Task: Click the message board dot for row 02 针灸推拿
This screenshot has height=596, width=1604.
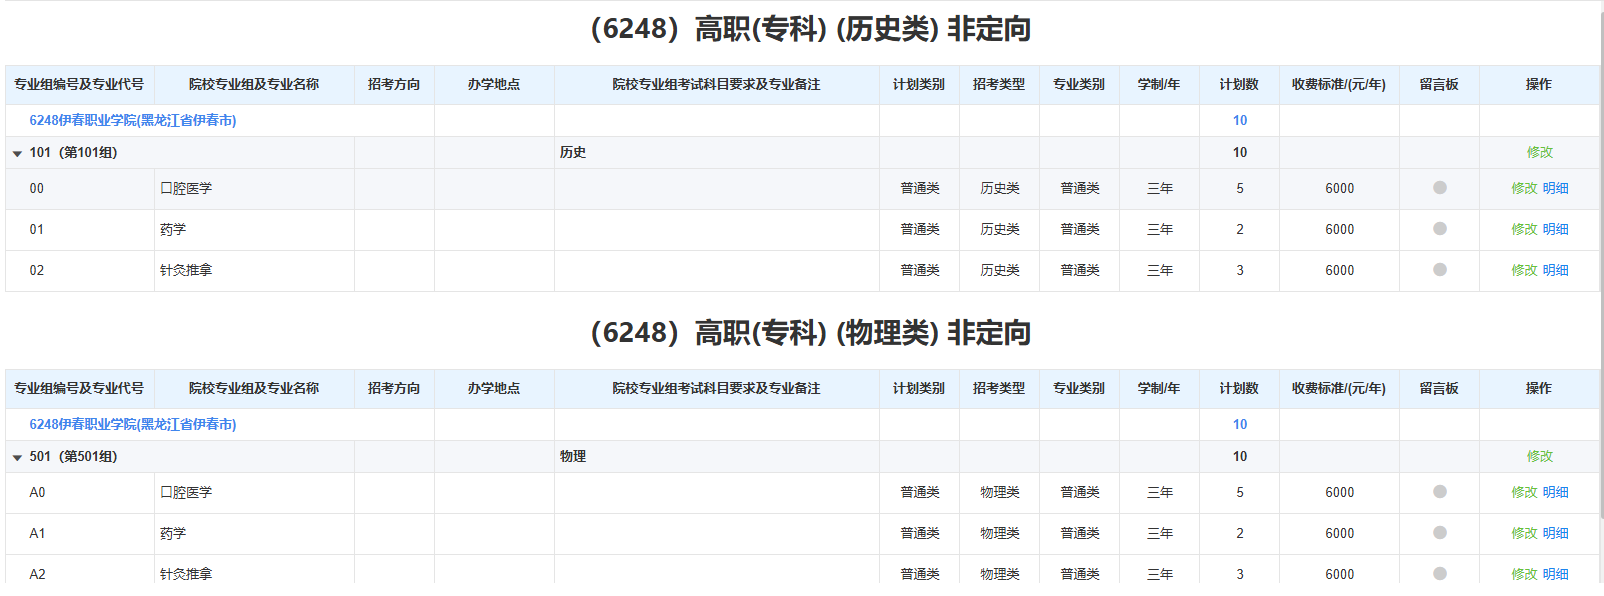Action: point(1439,270)
